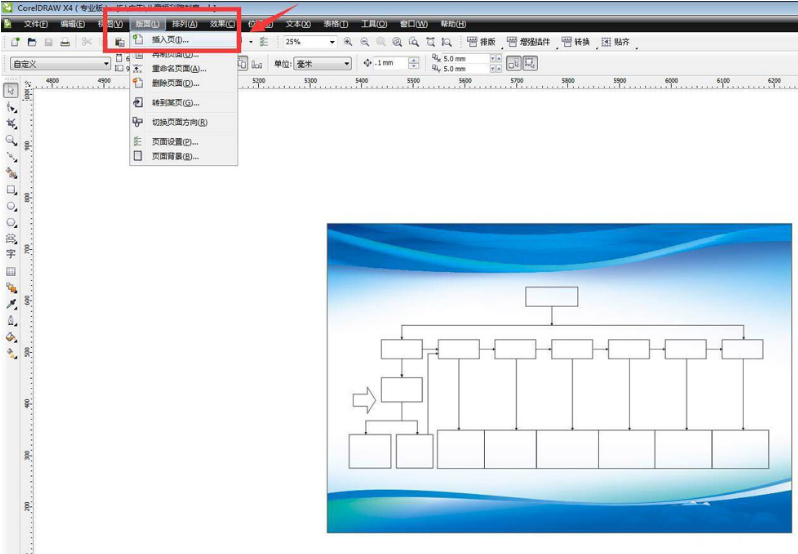Open the 帮助(H) menu
This screenshot has width=798, height=554.
(x=453, y=24)
